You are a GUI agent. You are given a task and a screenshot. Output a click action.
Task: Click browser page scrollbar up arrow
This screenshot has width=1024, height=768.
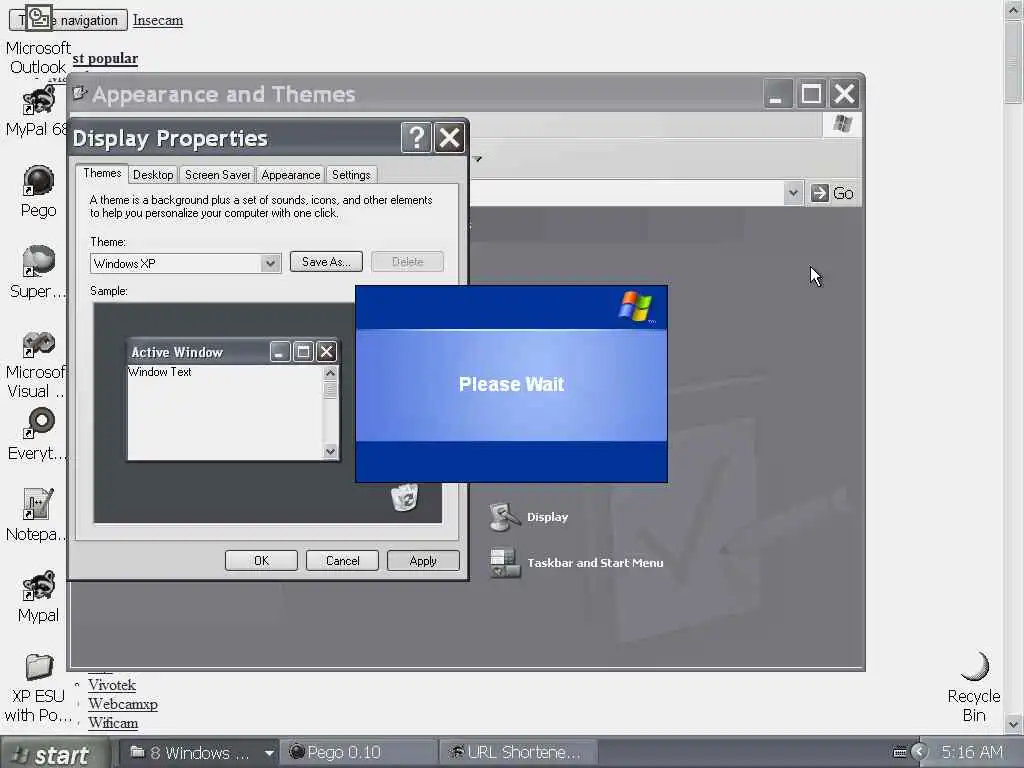[1014, 9]
